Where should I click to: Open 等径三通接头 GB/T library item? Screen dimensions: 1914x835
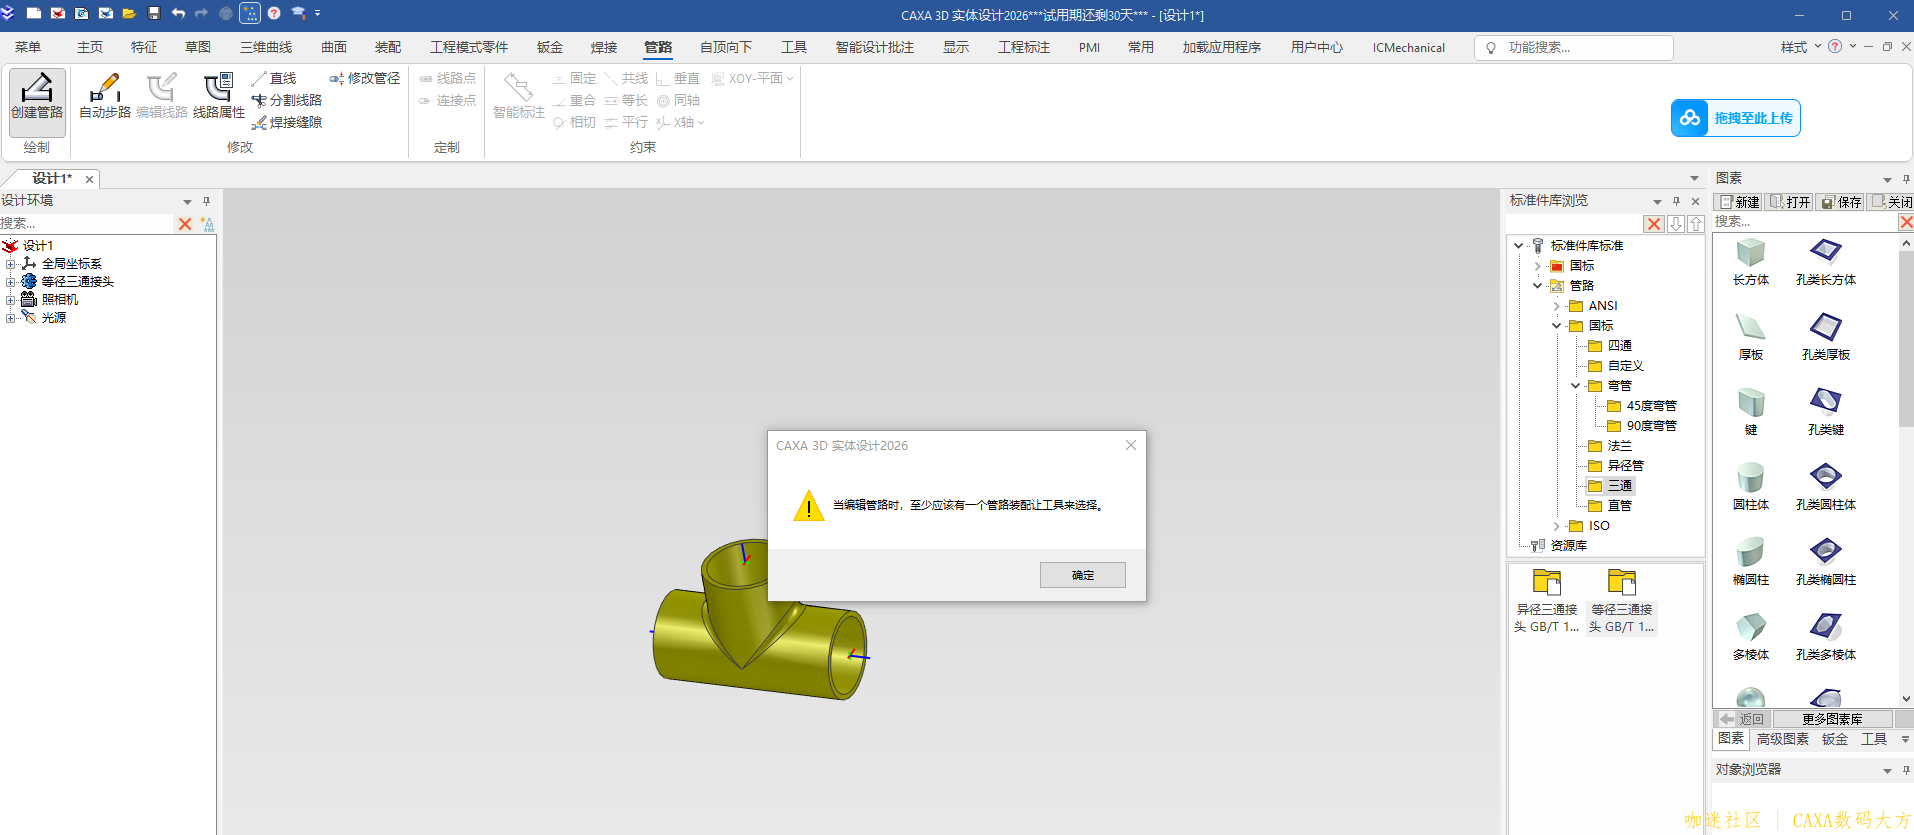[1622, 601]
